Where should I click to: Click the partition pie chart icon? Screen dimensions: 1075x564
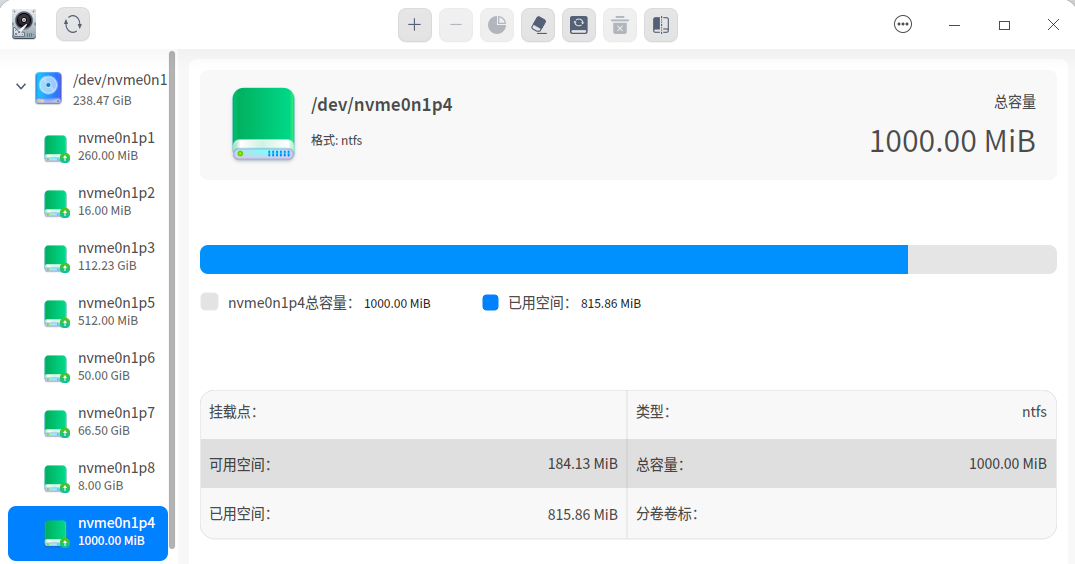[496, 25]
